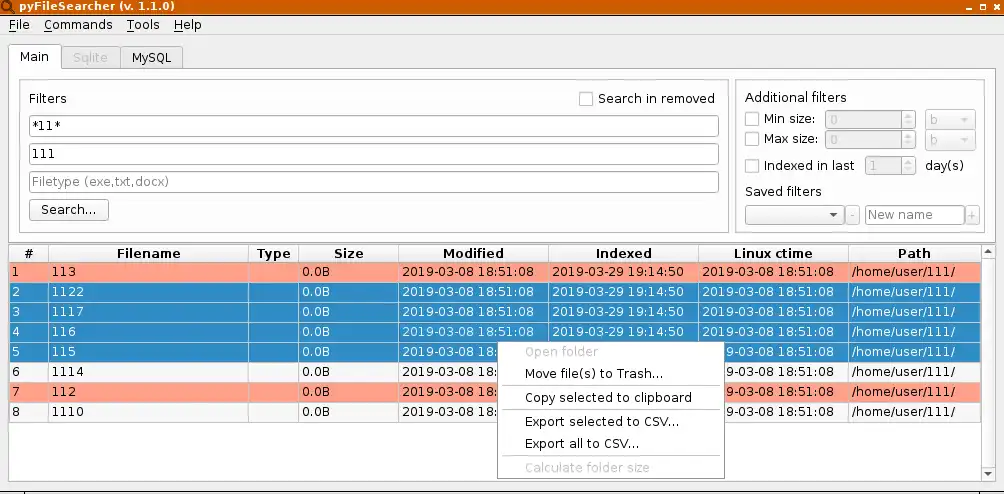Viewport: 1004px width, 494px height.
Task: Click the pyFileSearcher magnifier icon in title bar
Action: click(8, 6)
